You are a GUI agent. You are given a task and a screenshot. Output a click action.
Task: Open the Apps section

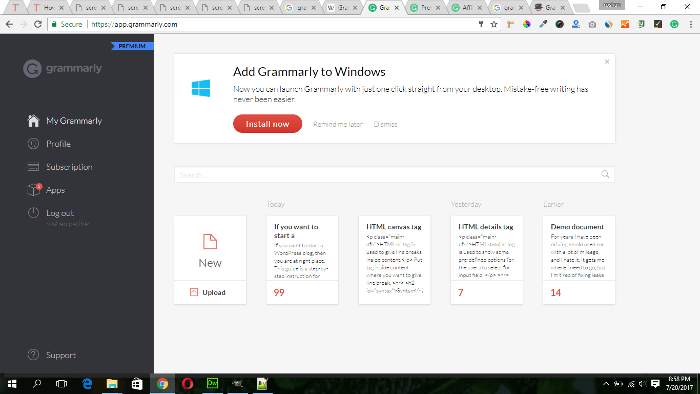(55, 190)
